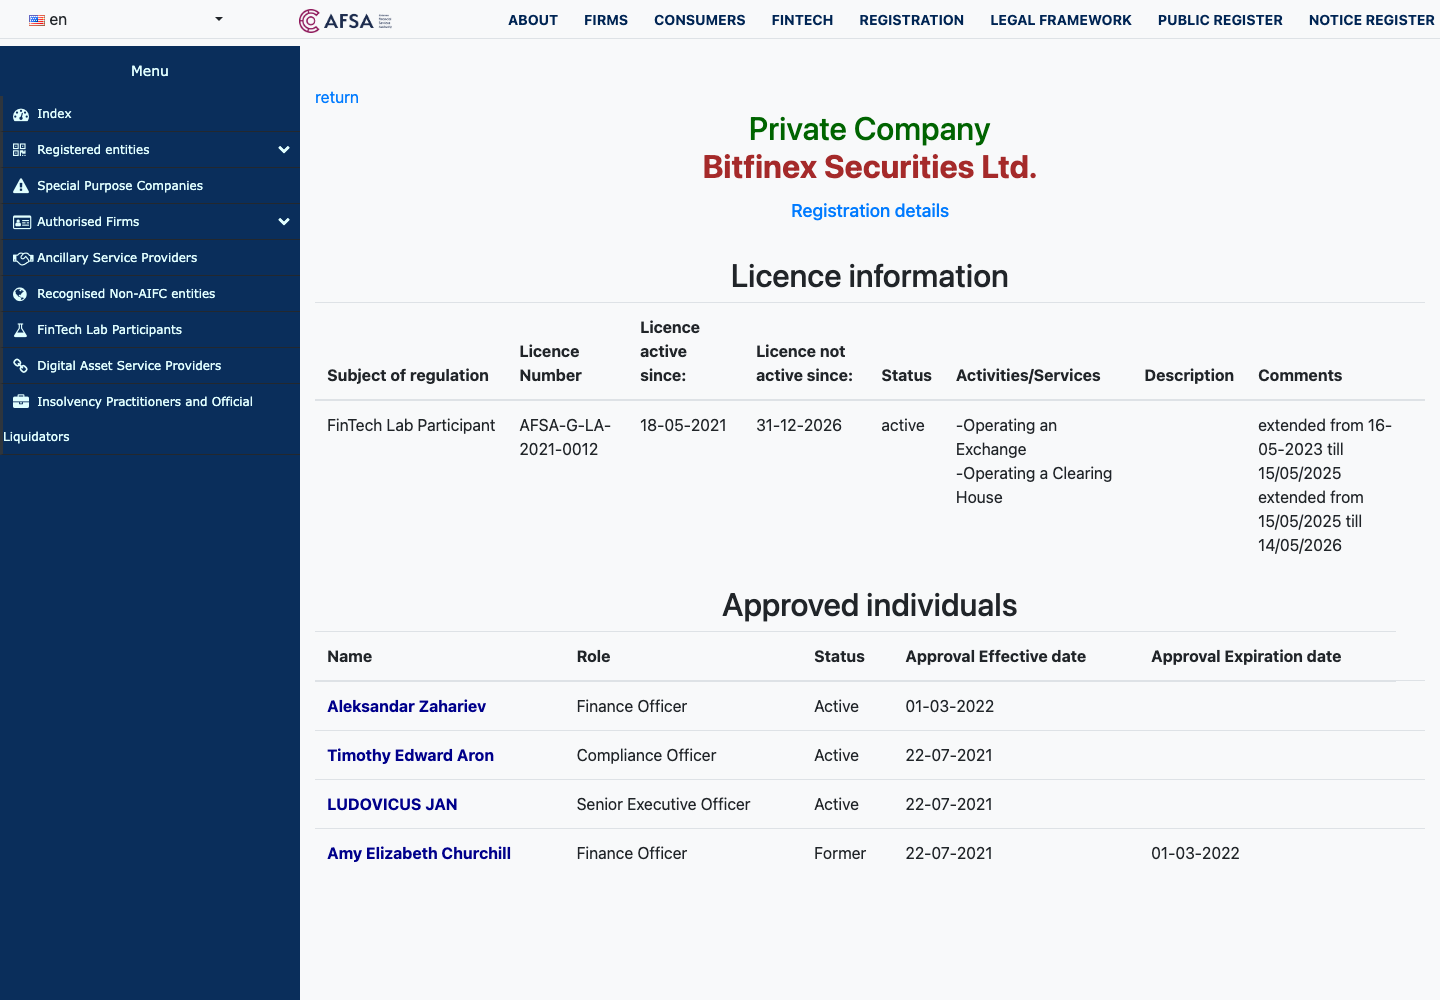
Task: Click the FinTech Lab Participant cell
Action: coord(411,425)
